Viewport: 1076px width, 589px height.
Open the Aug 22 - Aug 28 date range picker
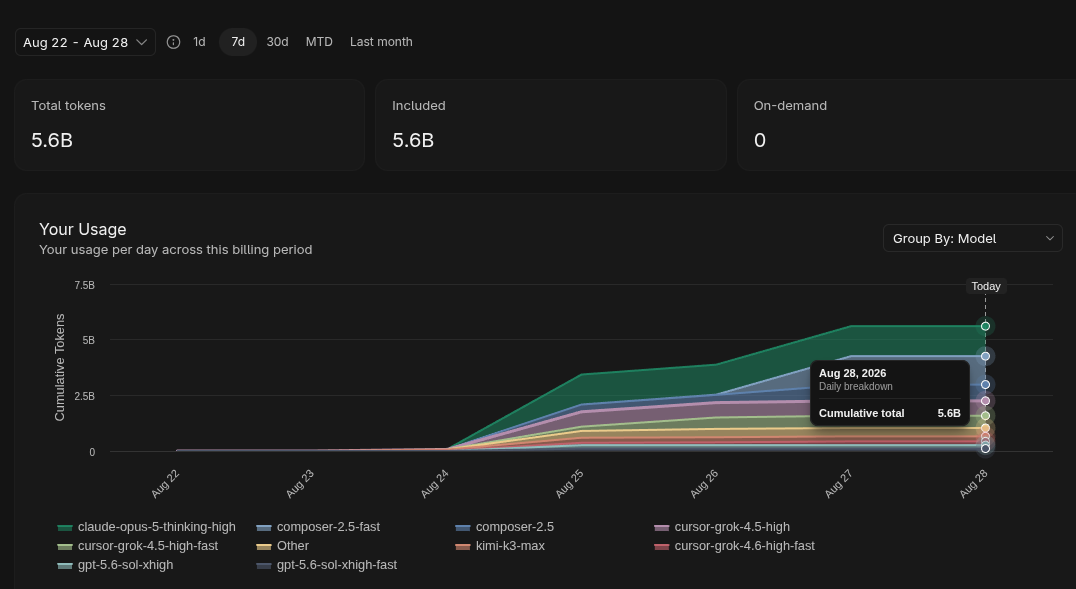coord(85,42)
